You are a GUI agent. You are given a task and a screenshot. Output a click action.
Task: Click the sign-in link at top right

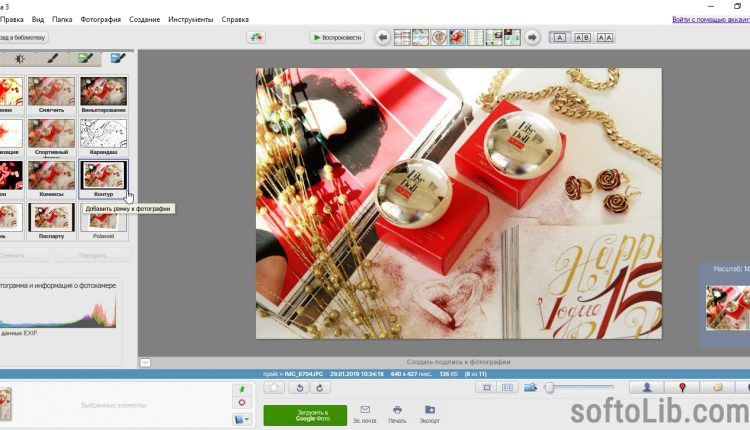[711, 20]
